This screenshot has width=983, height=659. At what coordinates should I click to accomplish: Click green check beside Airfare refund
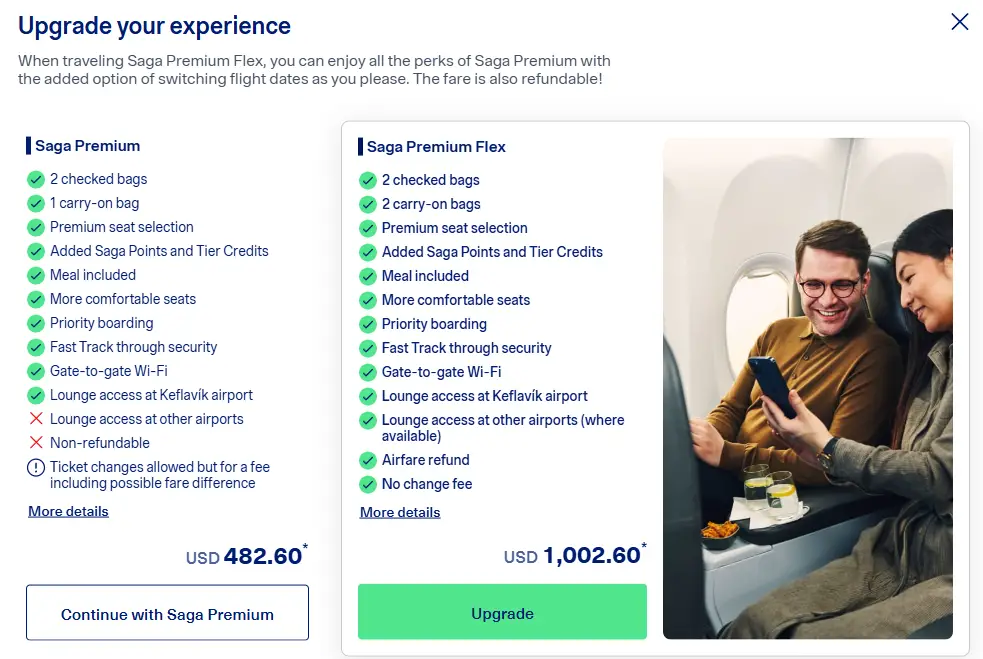pyautogui.click(x=368, y=461)
